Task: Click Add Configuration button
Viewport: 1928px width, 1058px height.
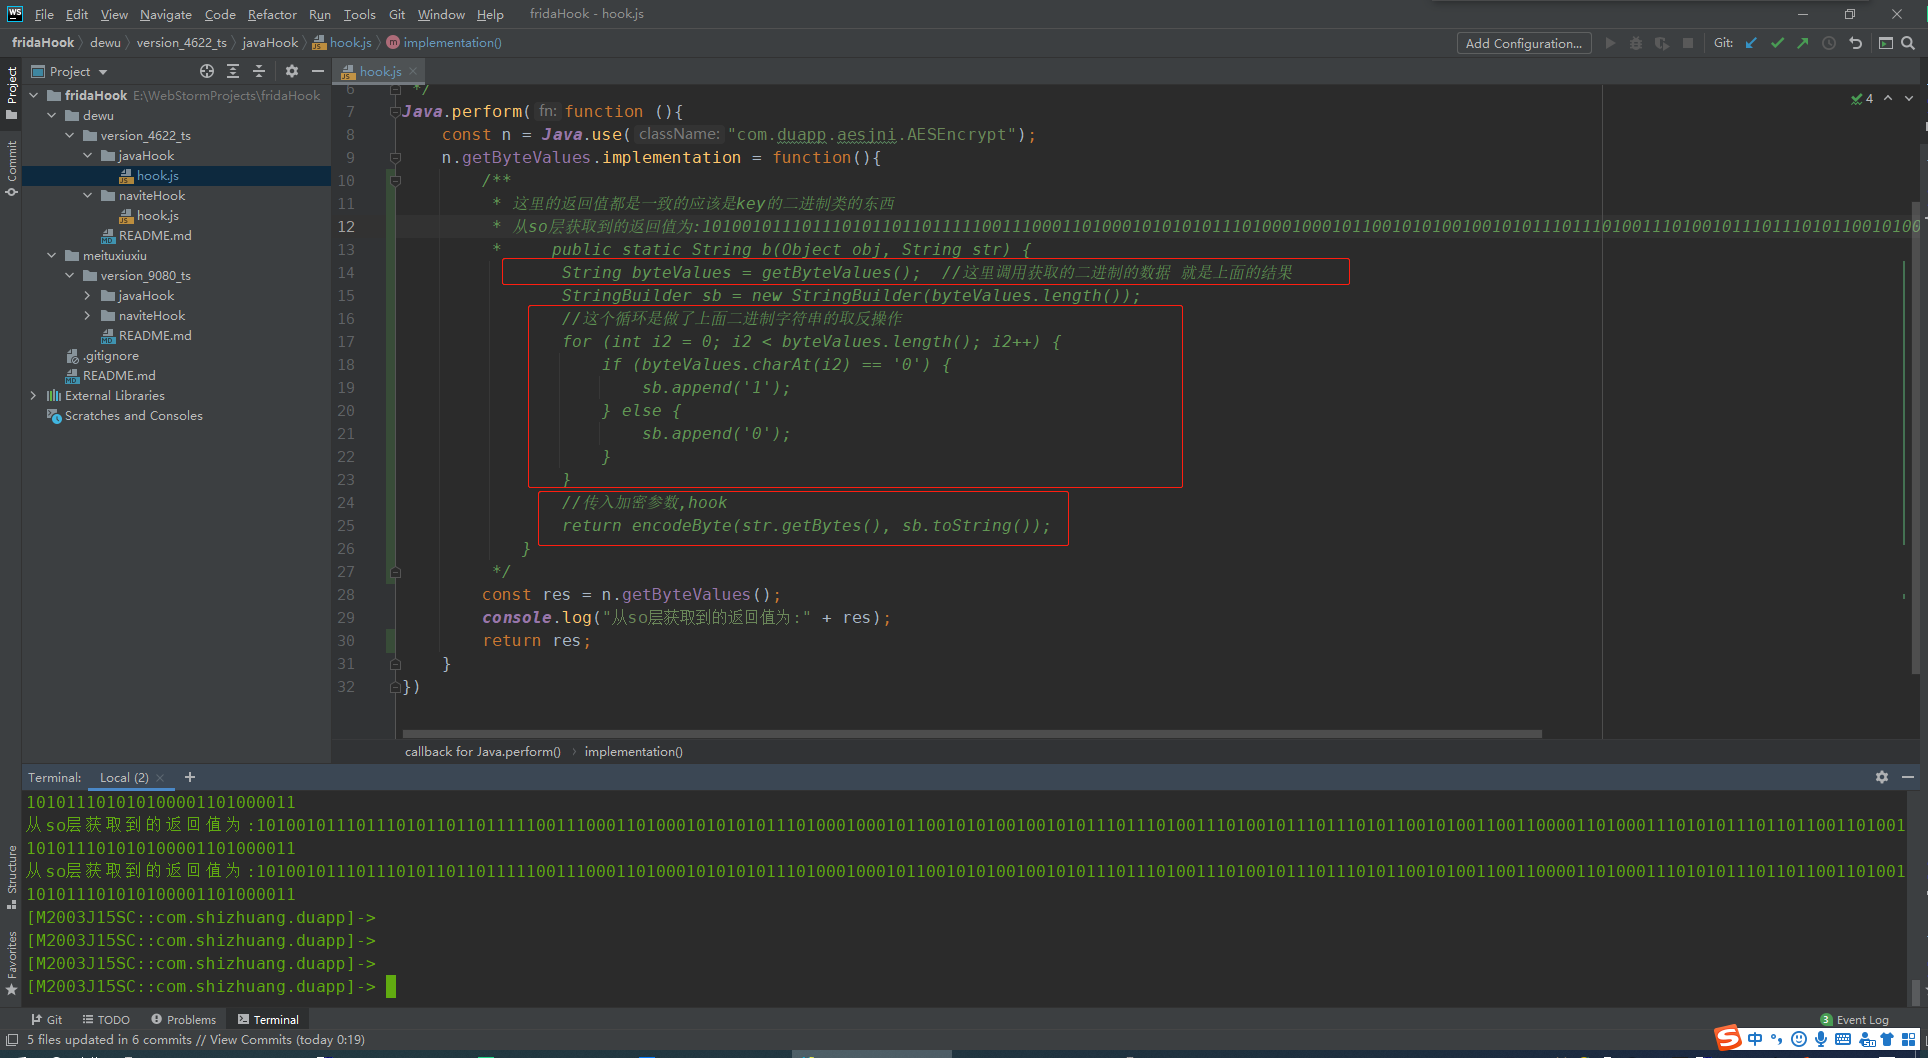Action: (x=1524, y=43)
